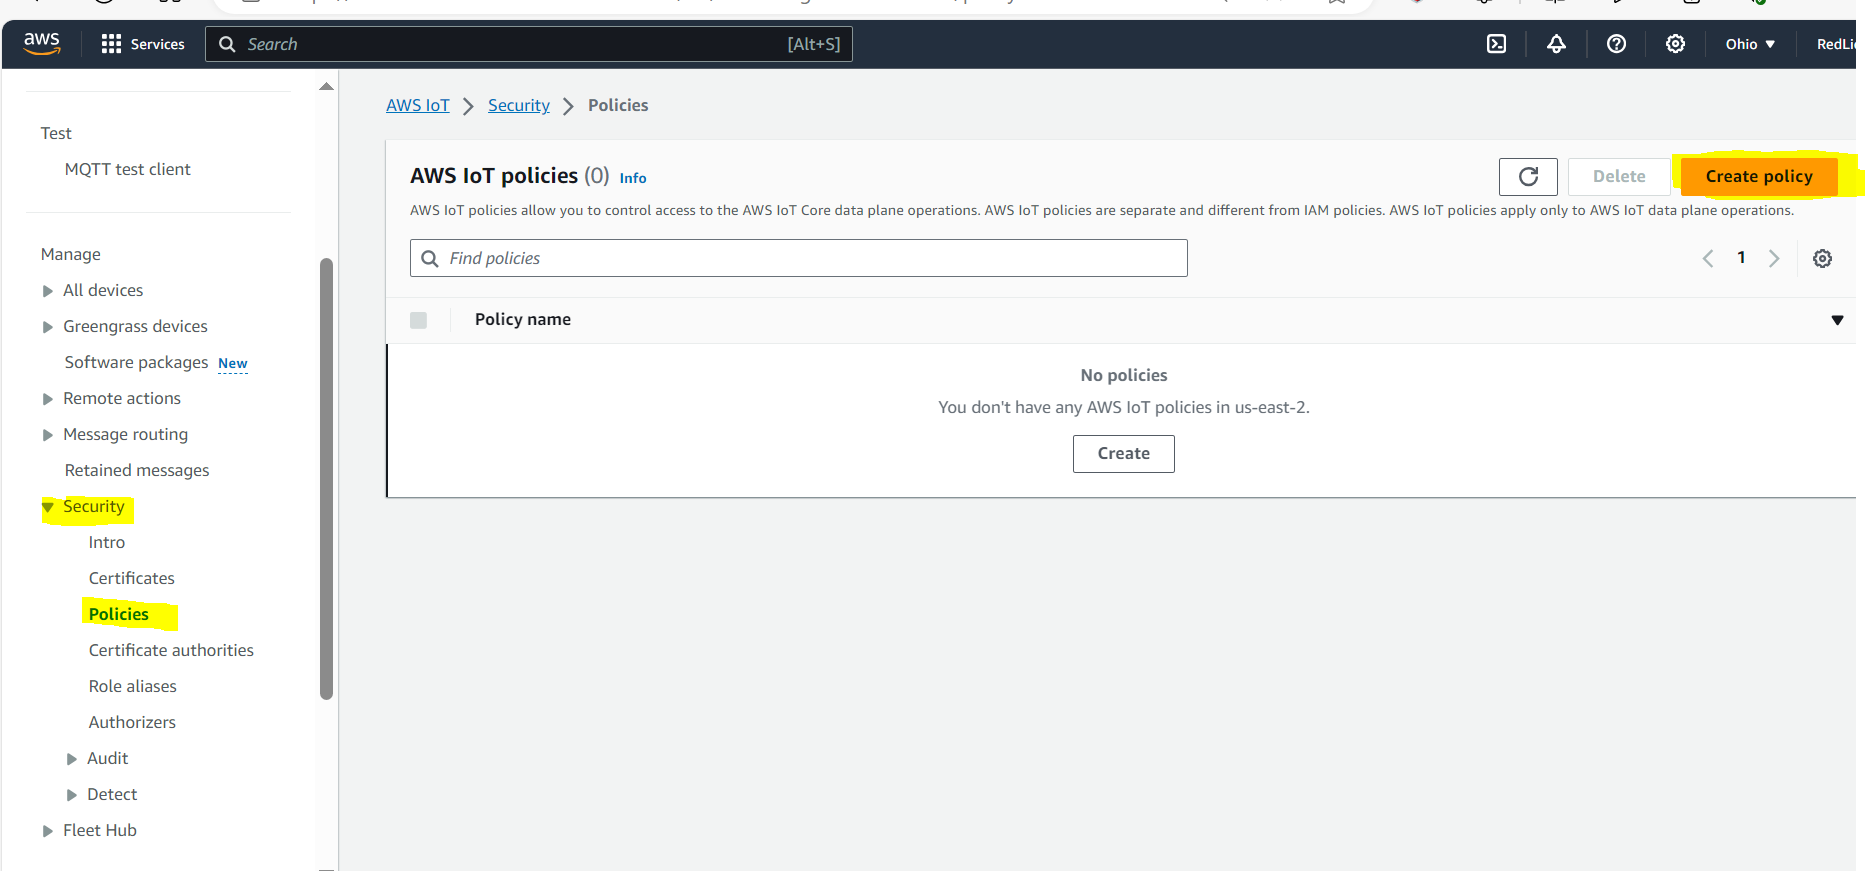Open the Security Intro page

107,542
